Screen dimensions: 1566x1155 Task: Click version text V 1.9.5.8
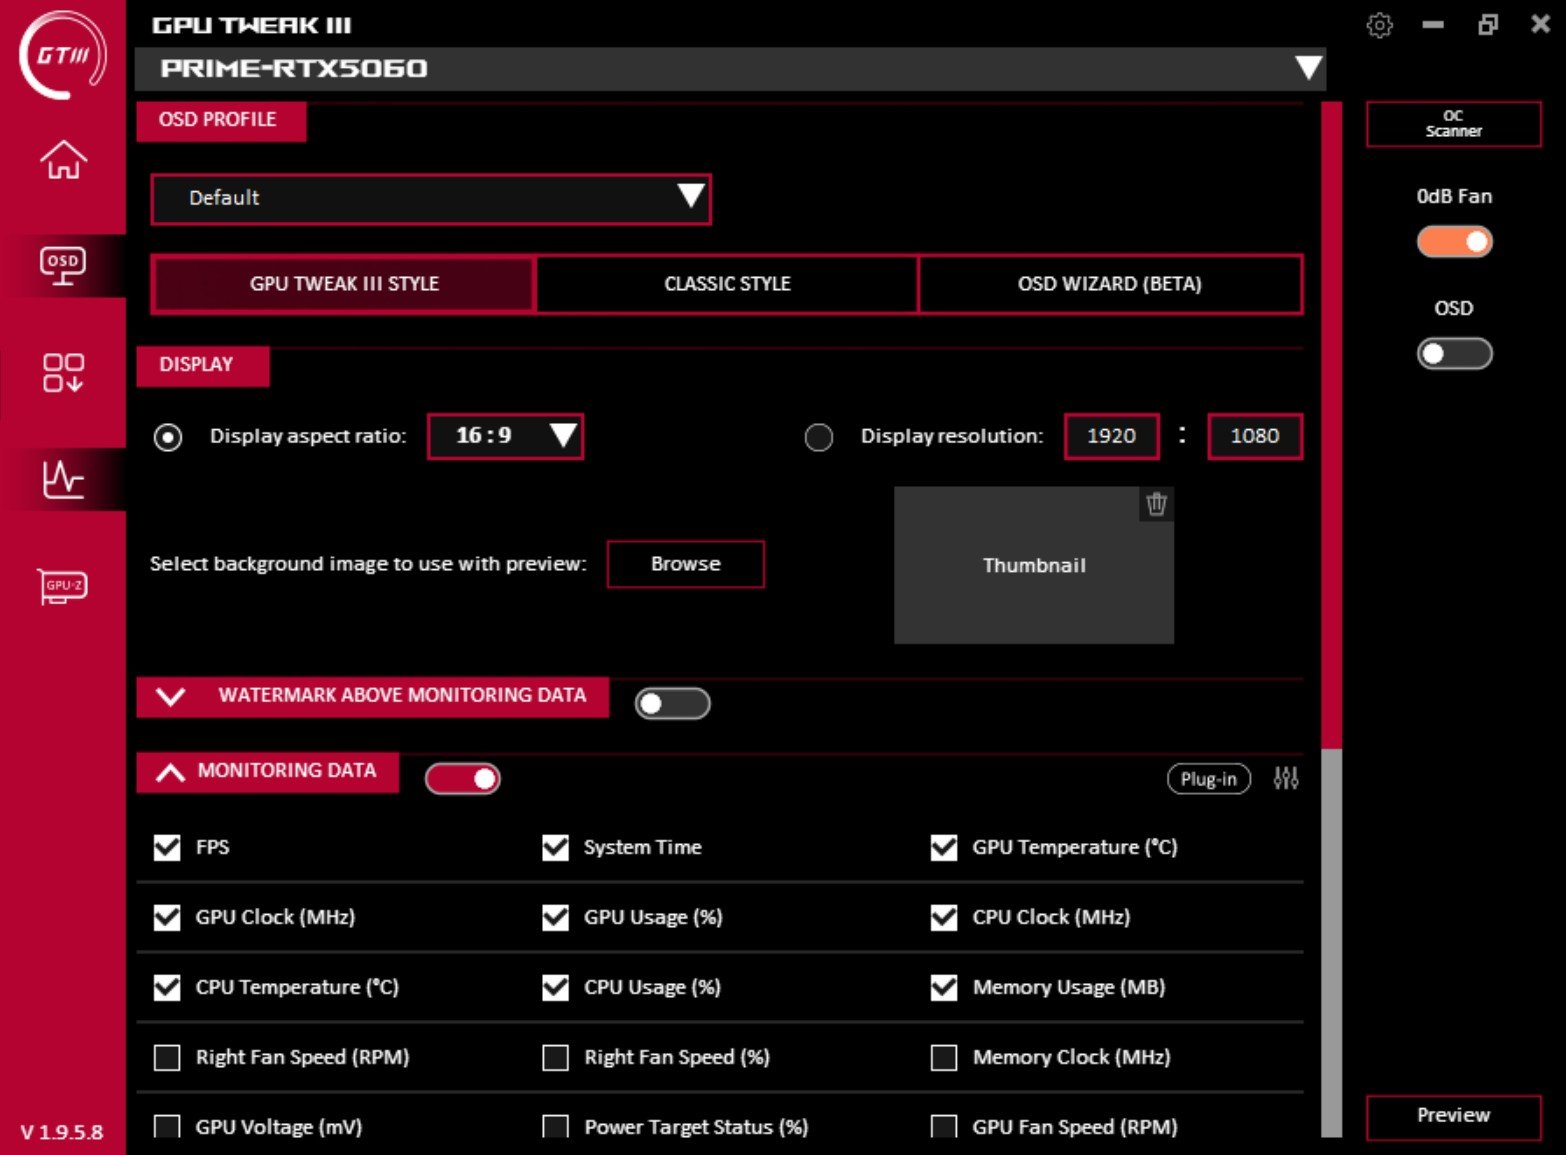pos(62,1132)
